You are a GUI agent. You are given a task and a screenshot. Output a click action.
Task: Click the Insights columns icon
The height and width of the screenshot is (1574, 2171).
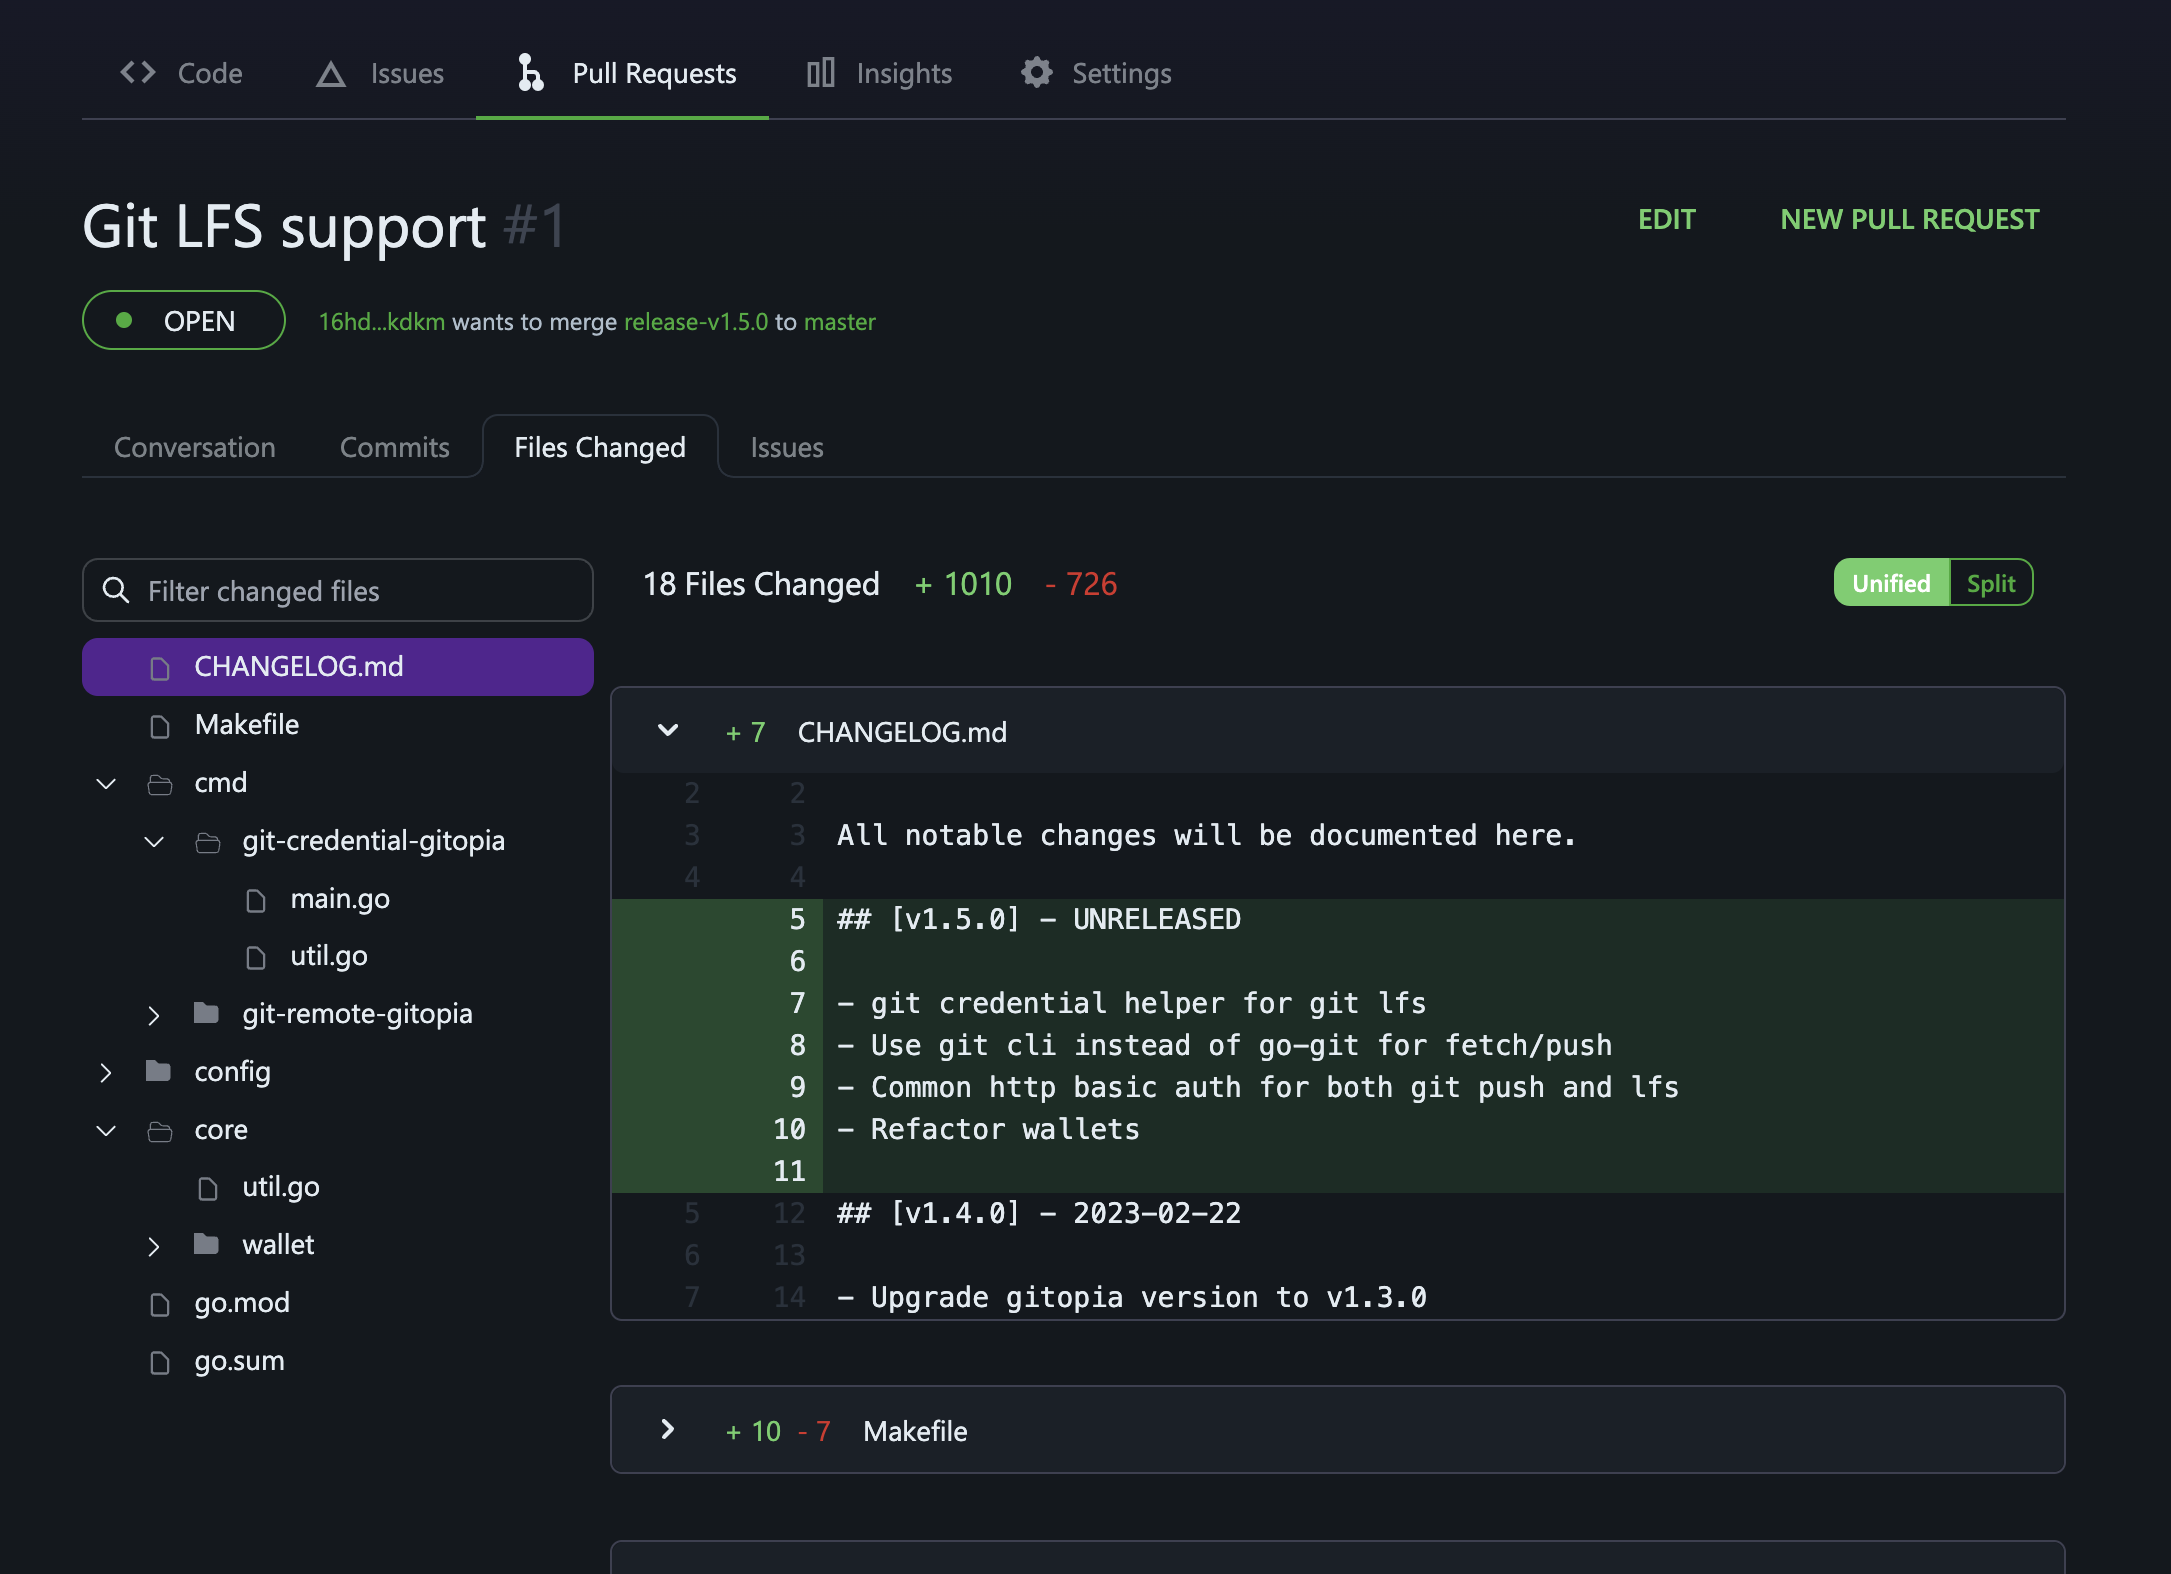820,73
